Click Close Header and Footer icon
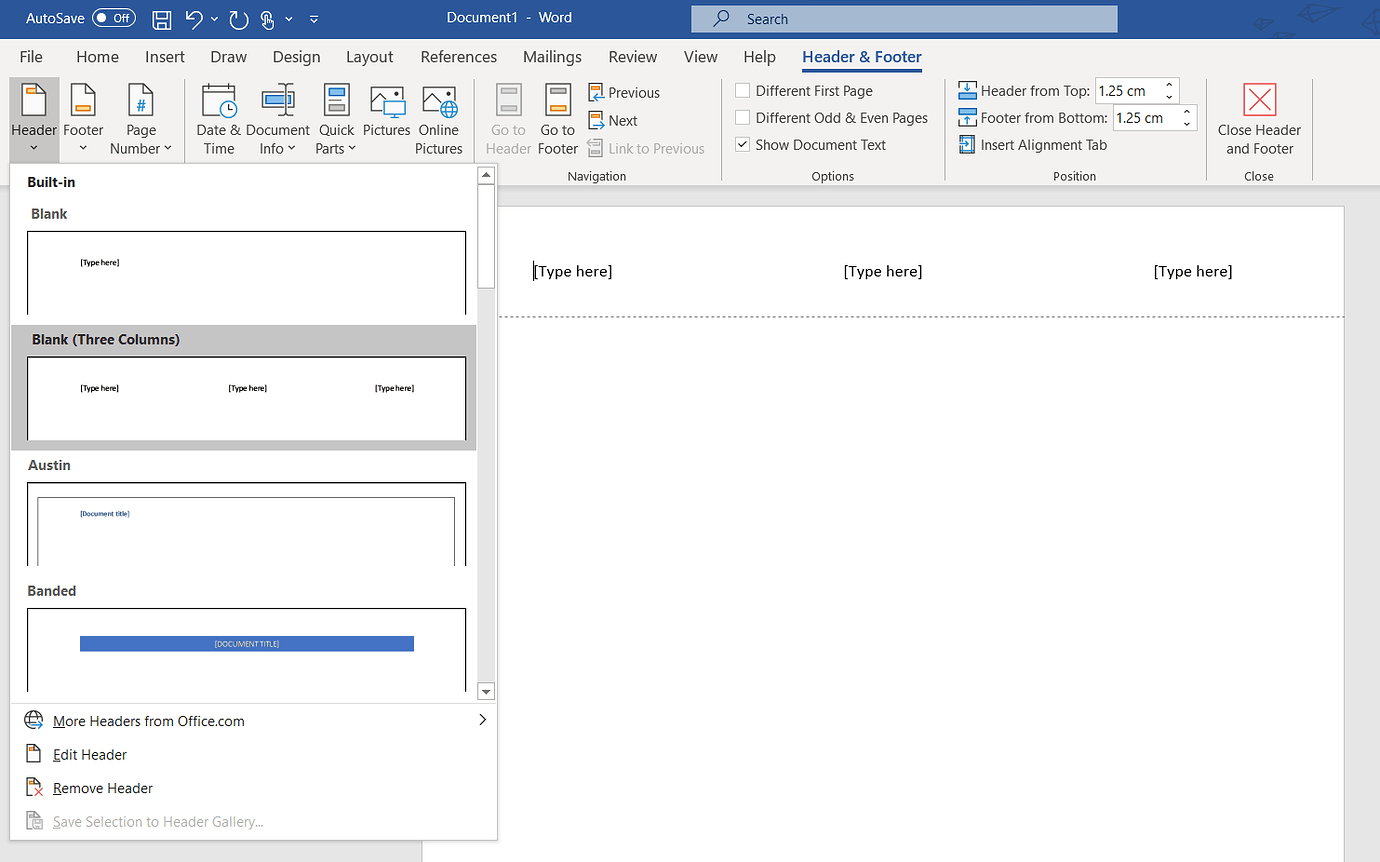This screenshot has width=1380, height=862. (1259, 101)
